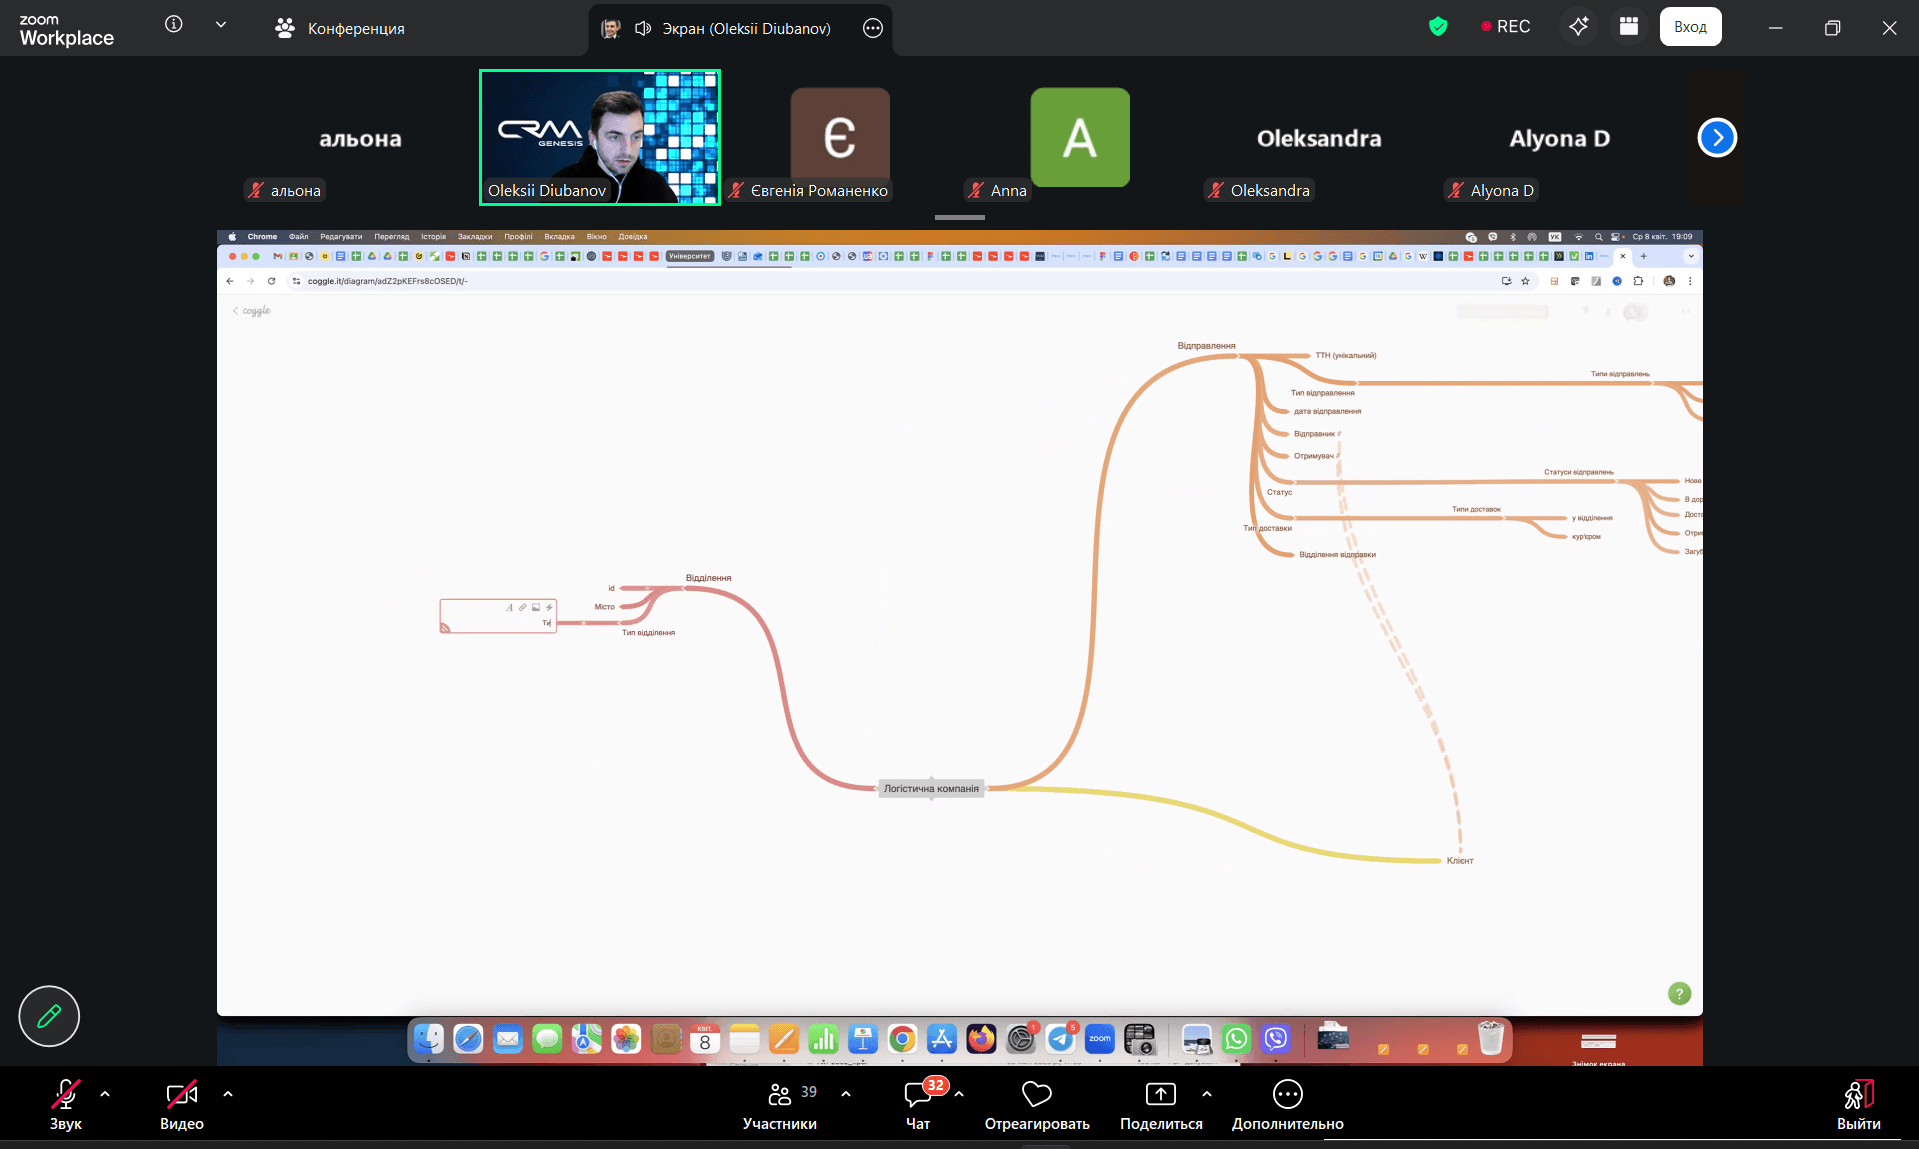
Task: Click the green annotation pencil icon
Action: (x=49, y=1016)
